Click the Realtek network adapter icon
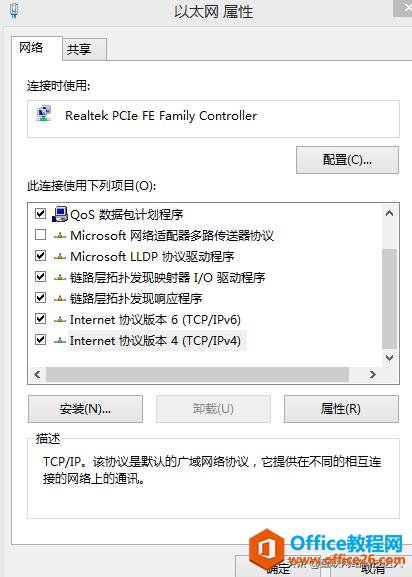This screenshot has height=577, width=412. point(44,114)
